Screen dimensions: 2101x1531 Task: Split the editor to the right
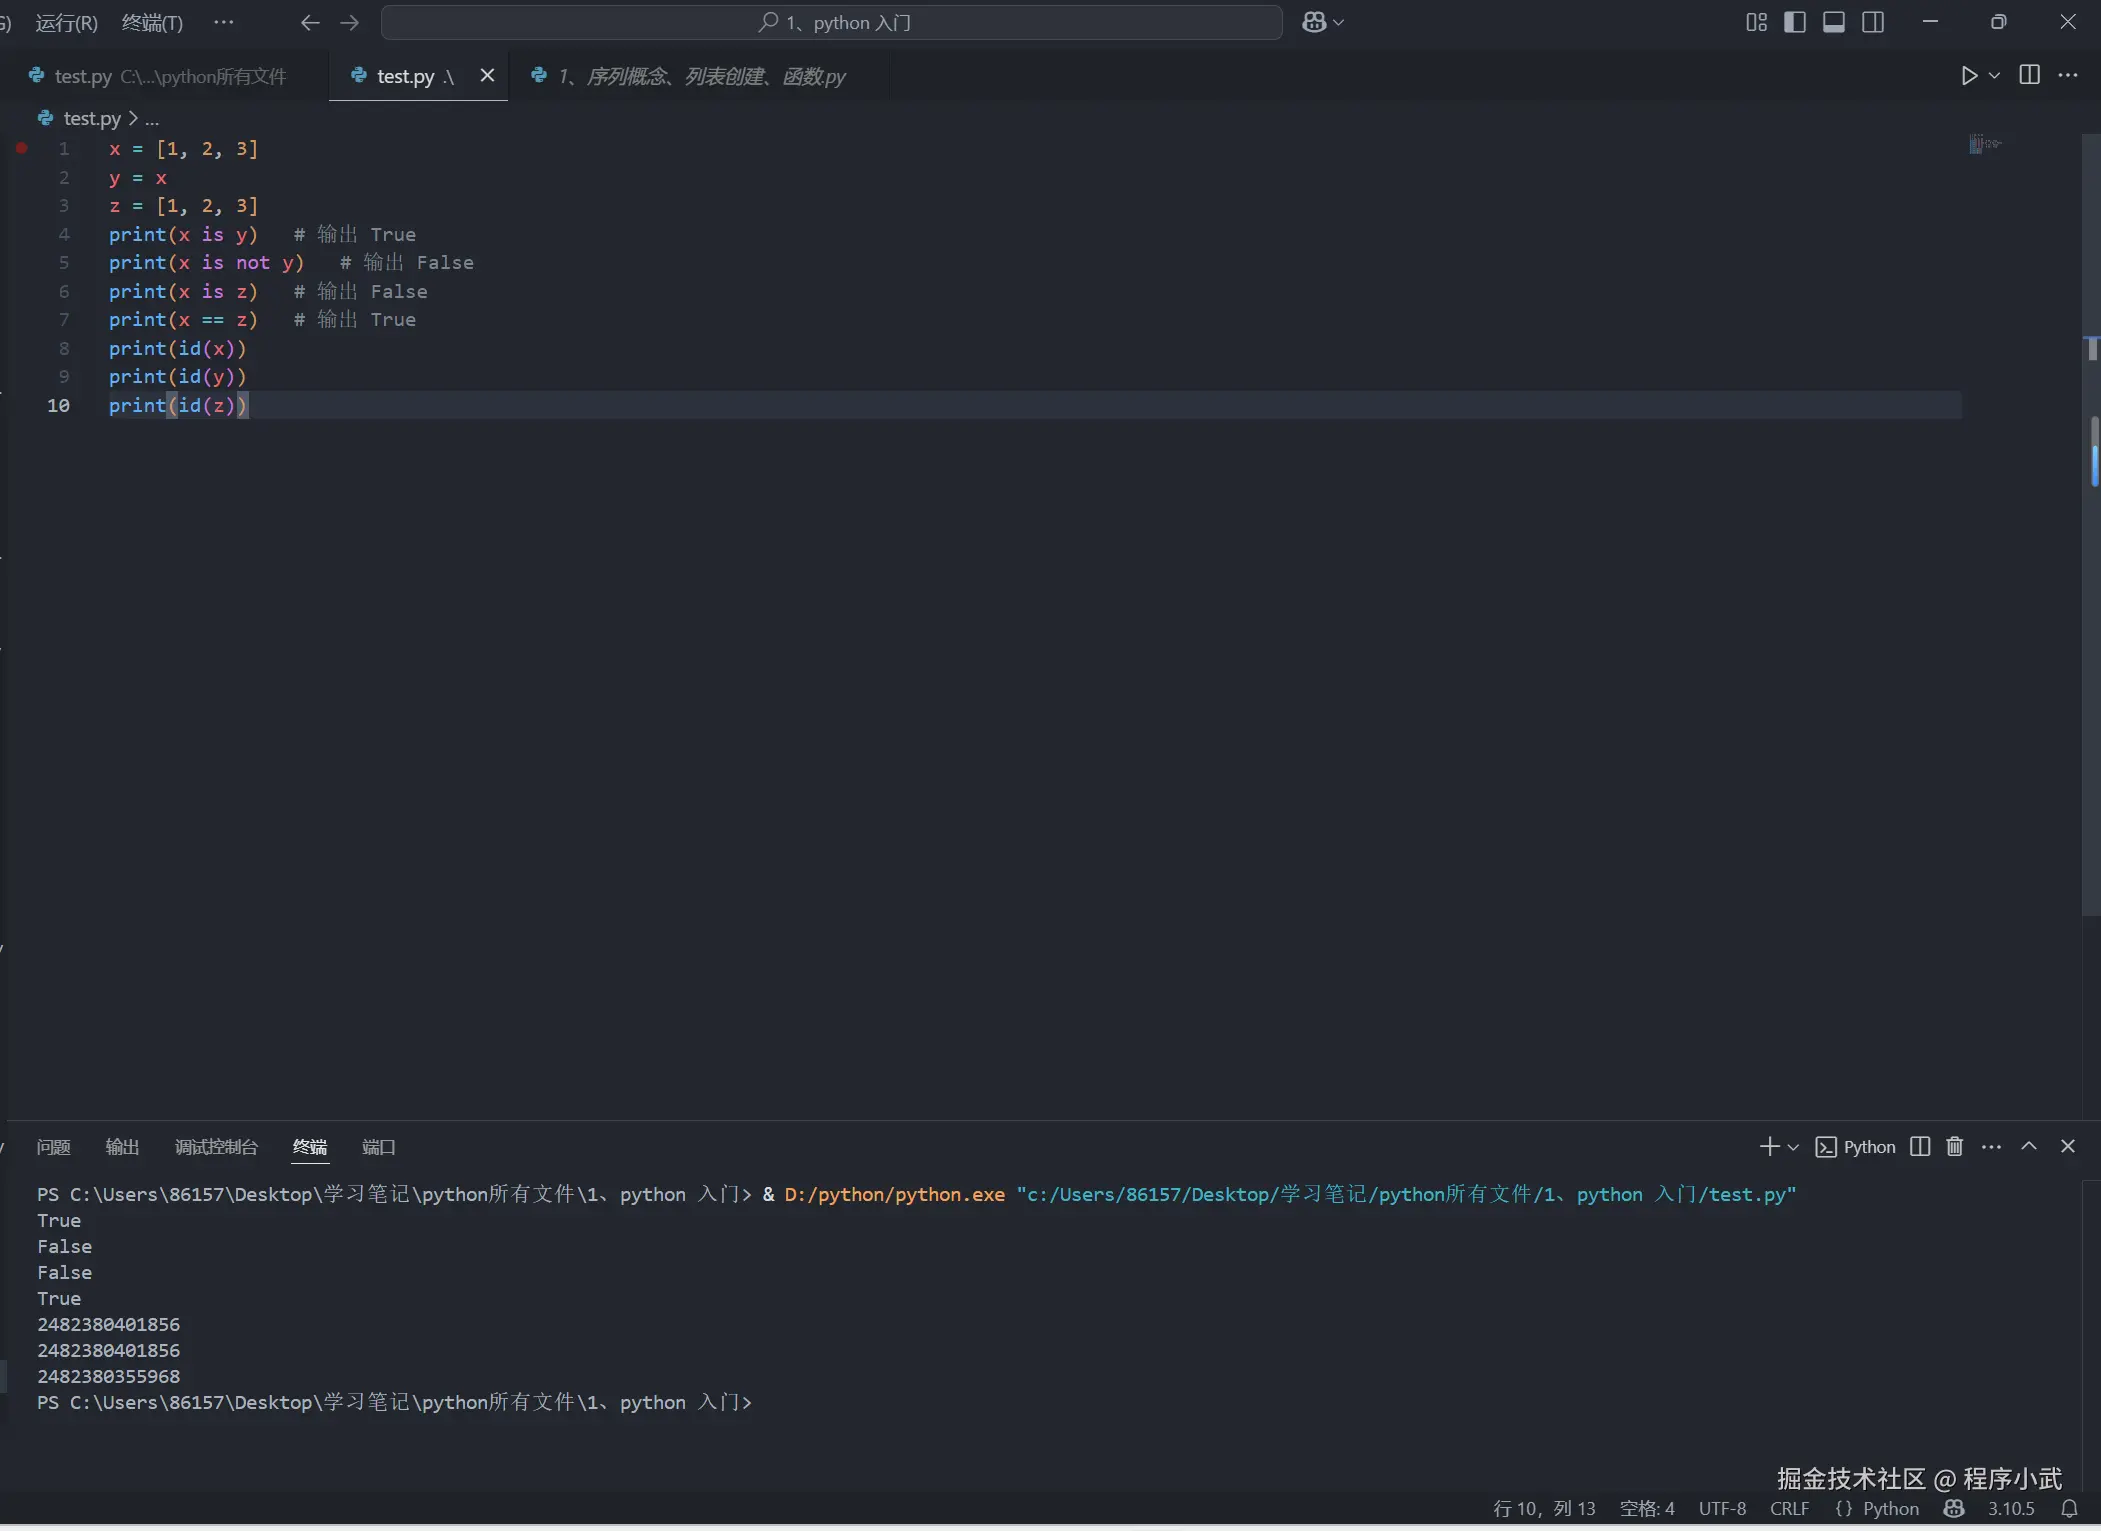pos(2029,76)
